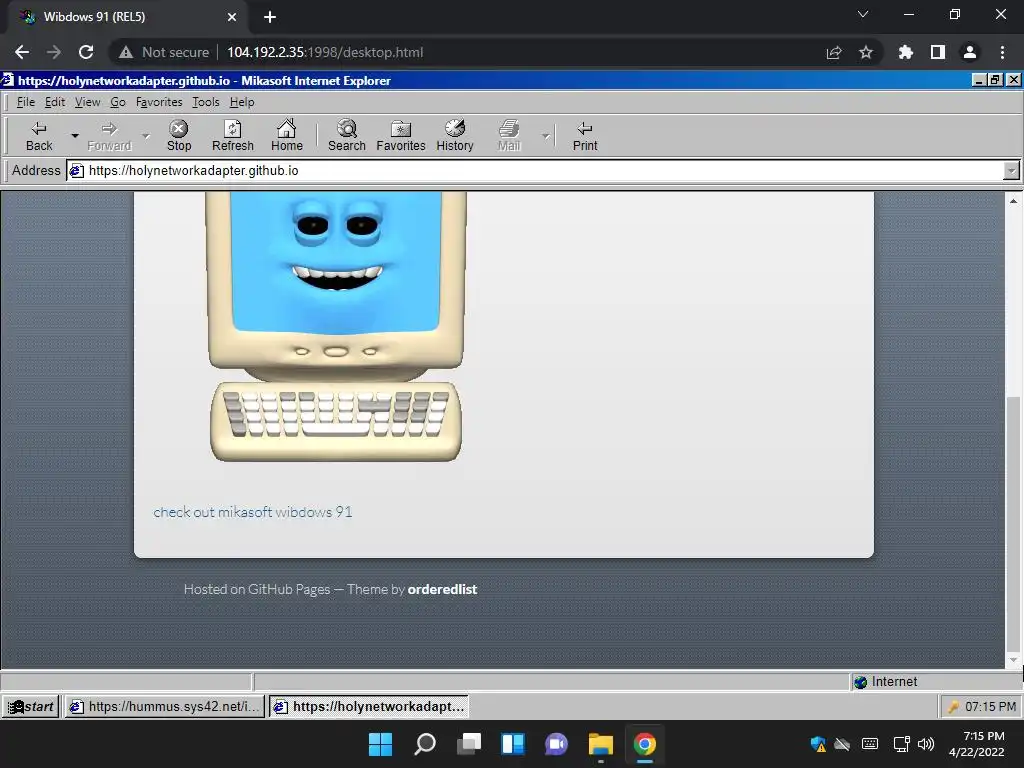Share this page via Chrome share icon

point(834,52)
